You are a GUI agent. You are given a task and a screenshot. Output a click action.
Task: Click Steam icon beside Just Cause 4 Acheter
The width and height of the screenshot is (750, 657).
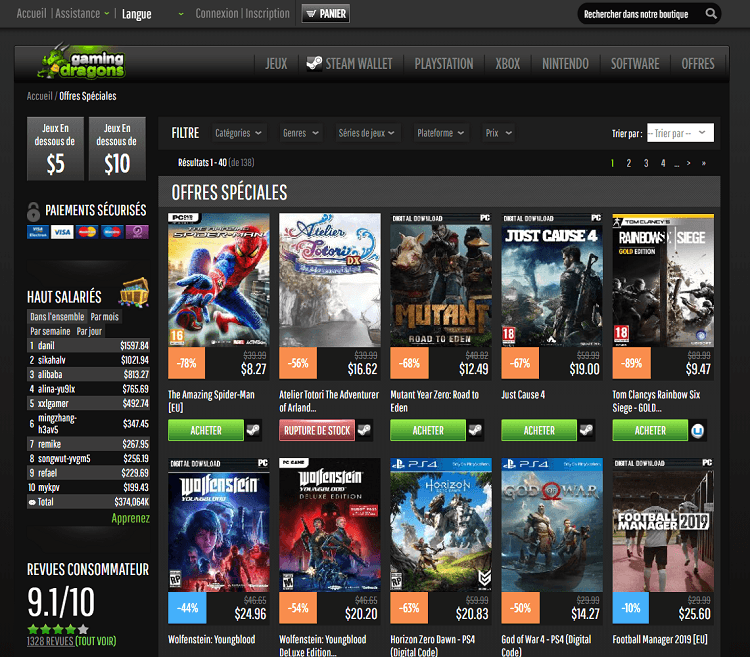[x=586, y=430]
